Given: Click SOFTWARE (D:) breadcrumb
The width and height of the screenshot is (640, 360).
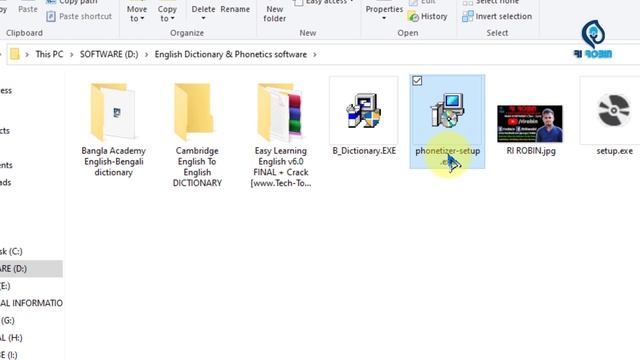Looking at the screenshot, I should [109, 54].
